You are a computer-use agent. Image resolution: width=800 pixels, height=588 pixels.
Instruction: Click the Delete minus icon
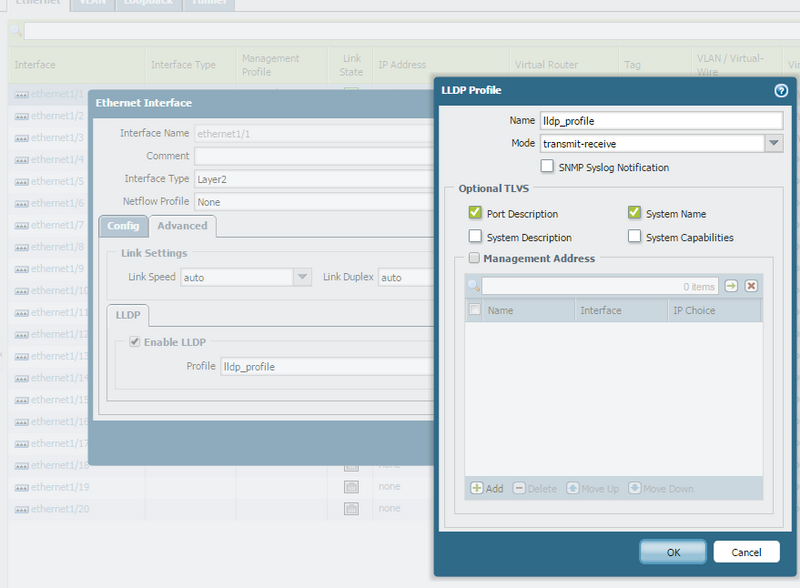point(519,488)
